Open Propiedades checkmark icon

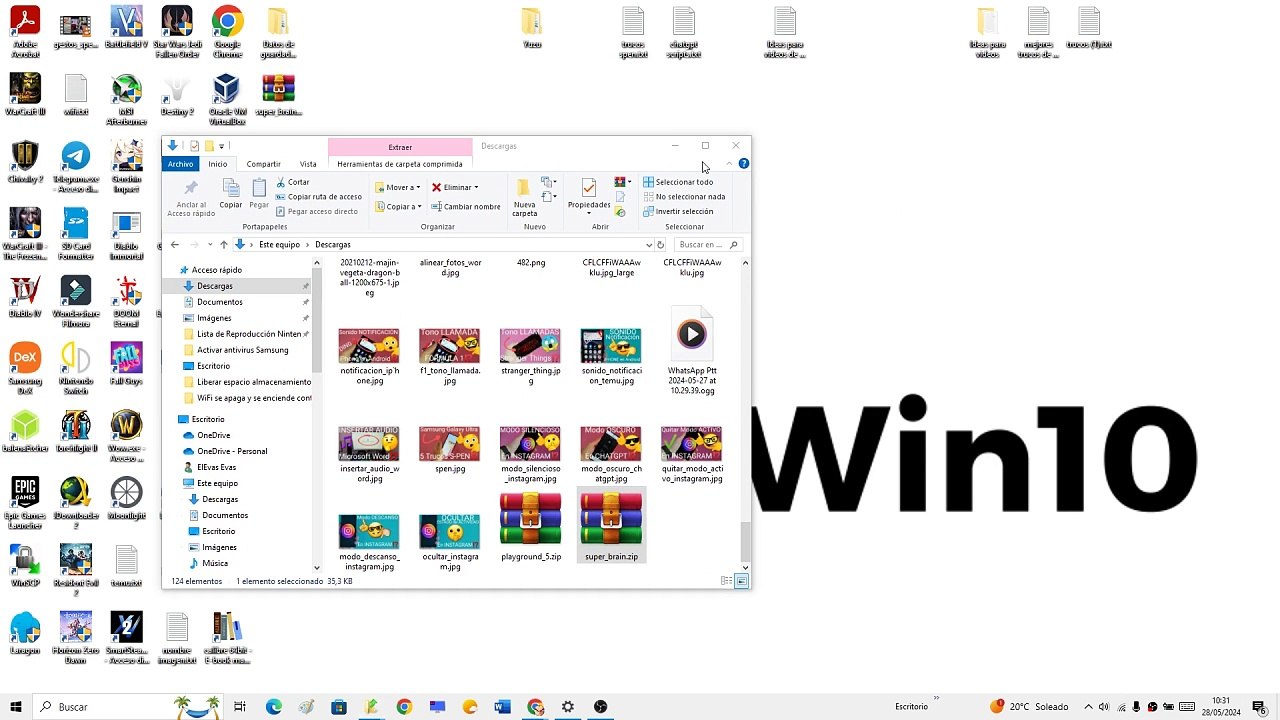(589, 188)
